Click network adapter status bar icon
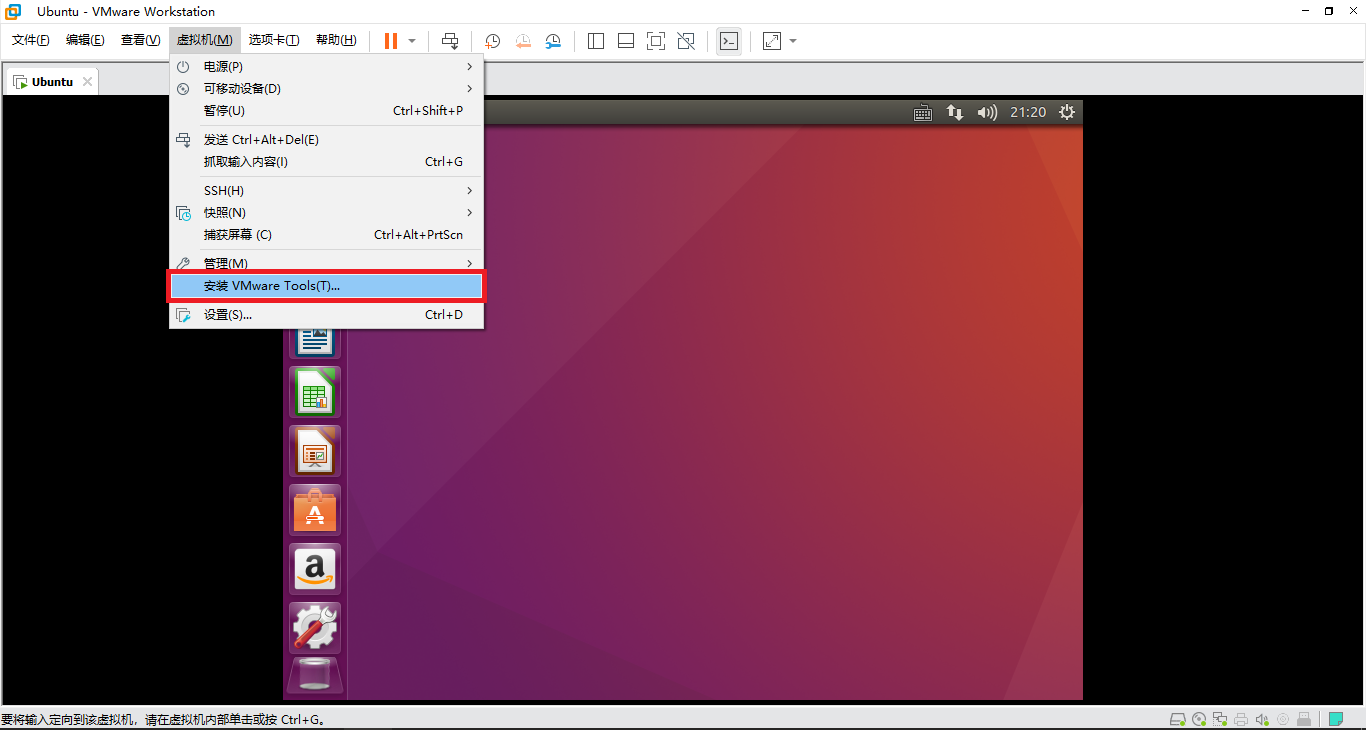1366x730 pixels. (x=1220, y=719)
